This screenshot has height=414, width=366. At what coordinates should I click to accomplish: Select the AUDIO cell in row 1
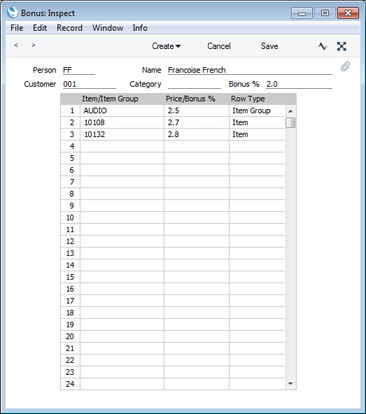point(122,111)
